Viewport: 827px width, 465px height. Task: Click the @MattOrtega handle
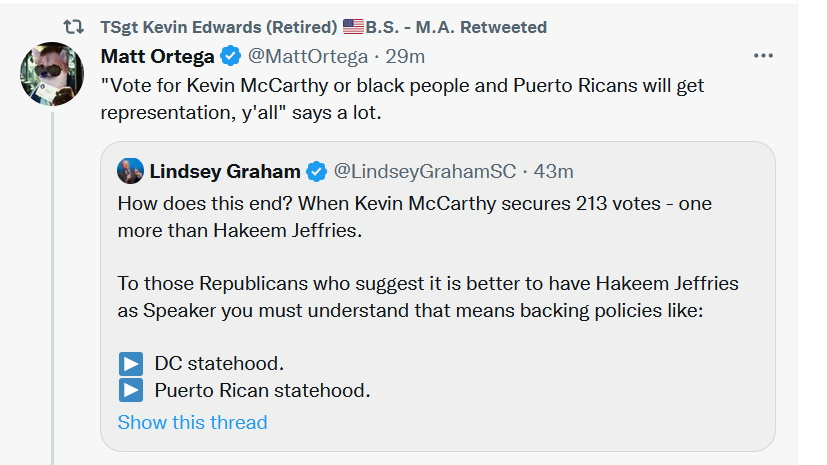click(x=307, y=55)
